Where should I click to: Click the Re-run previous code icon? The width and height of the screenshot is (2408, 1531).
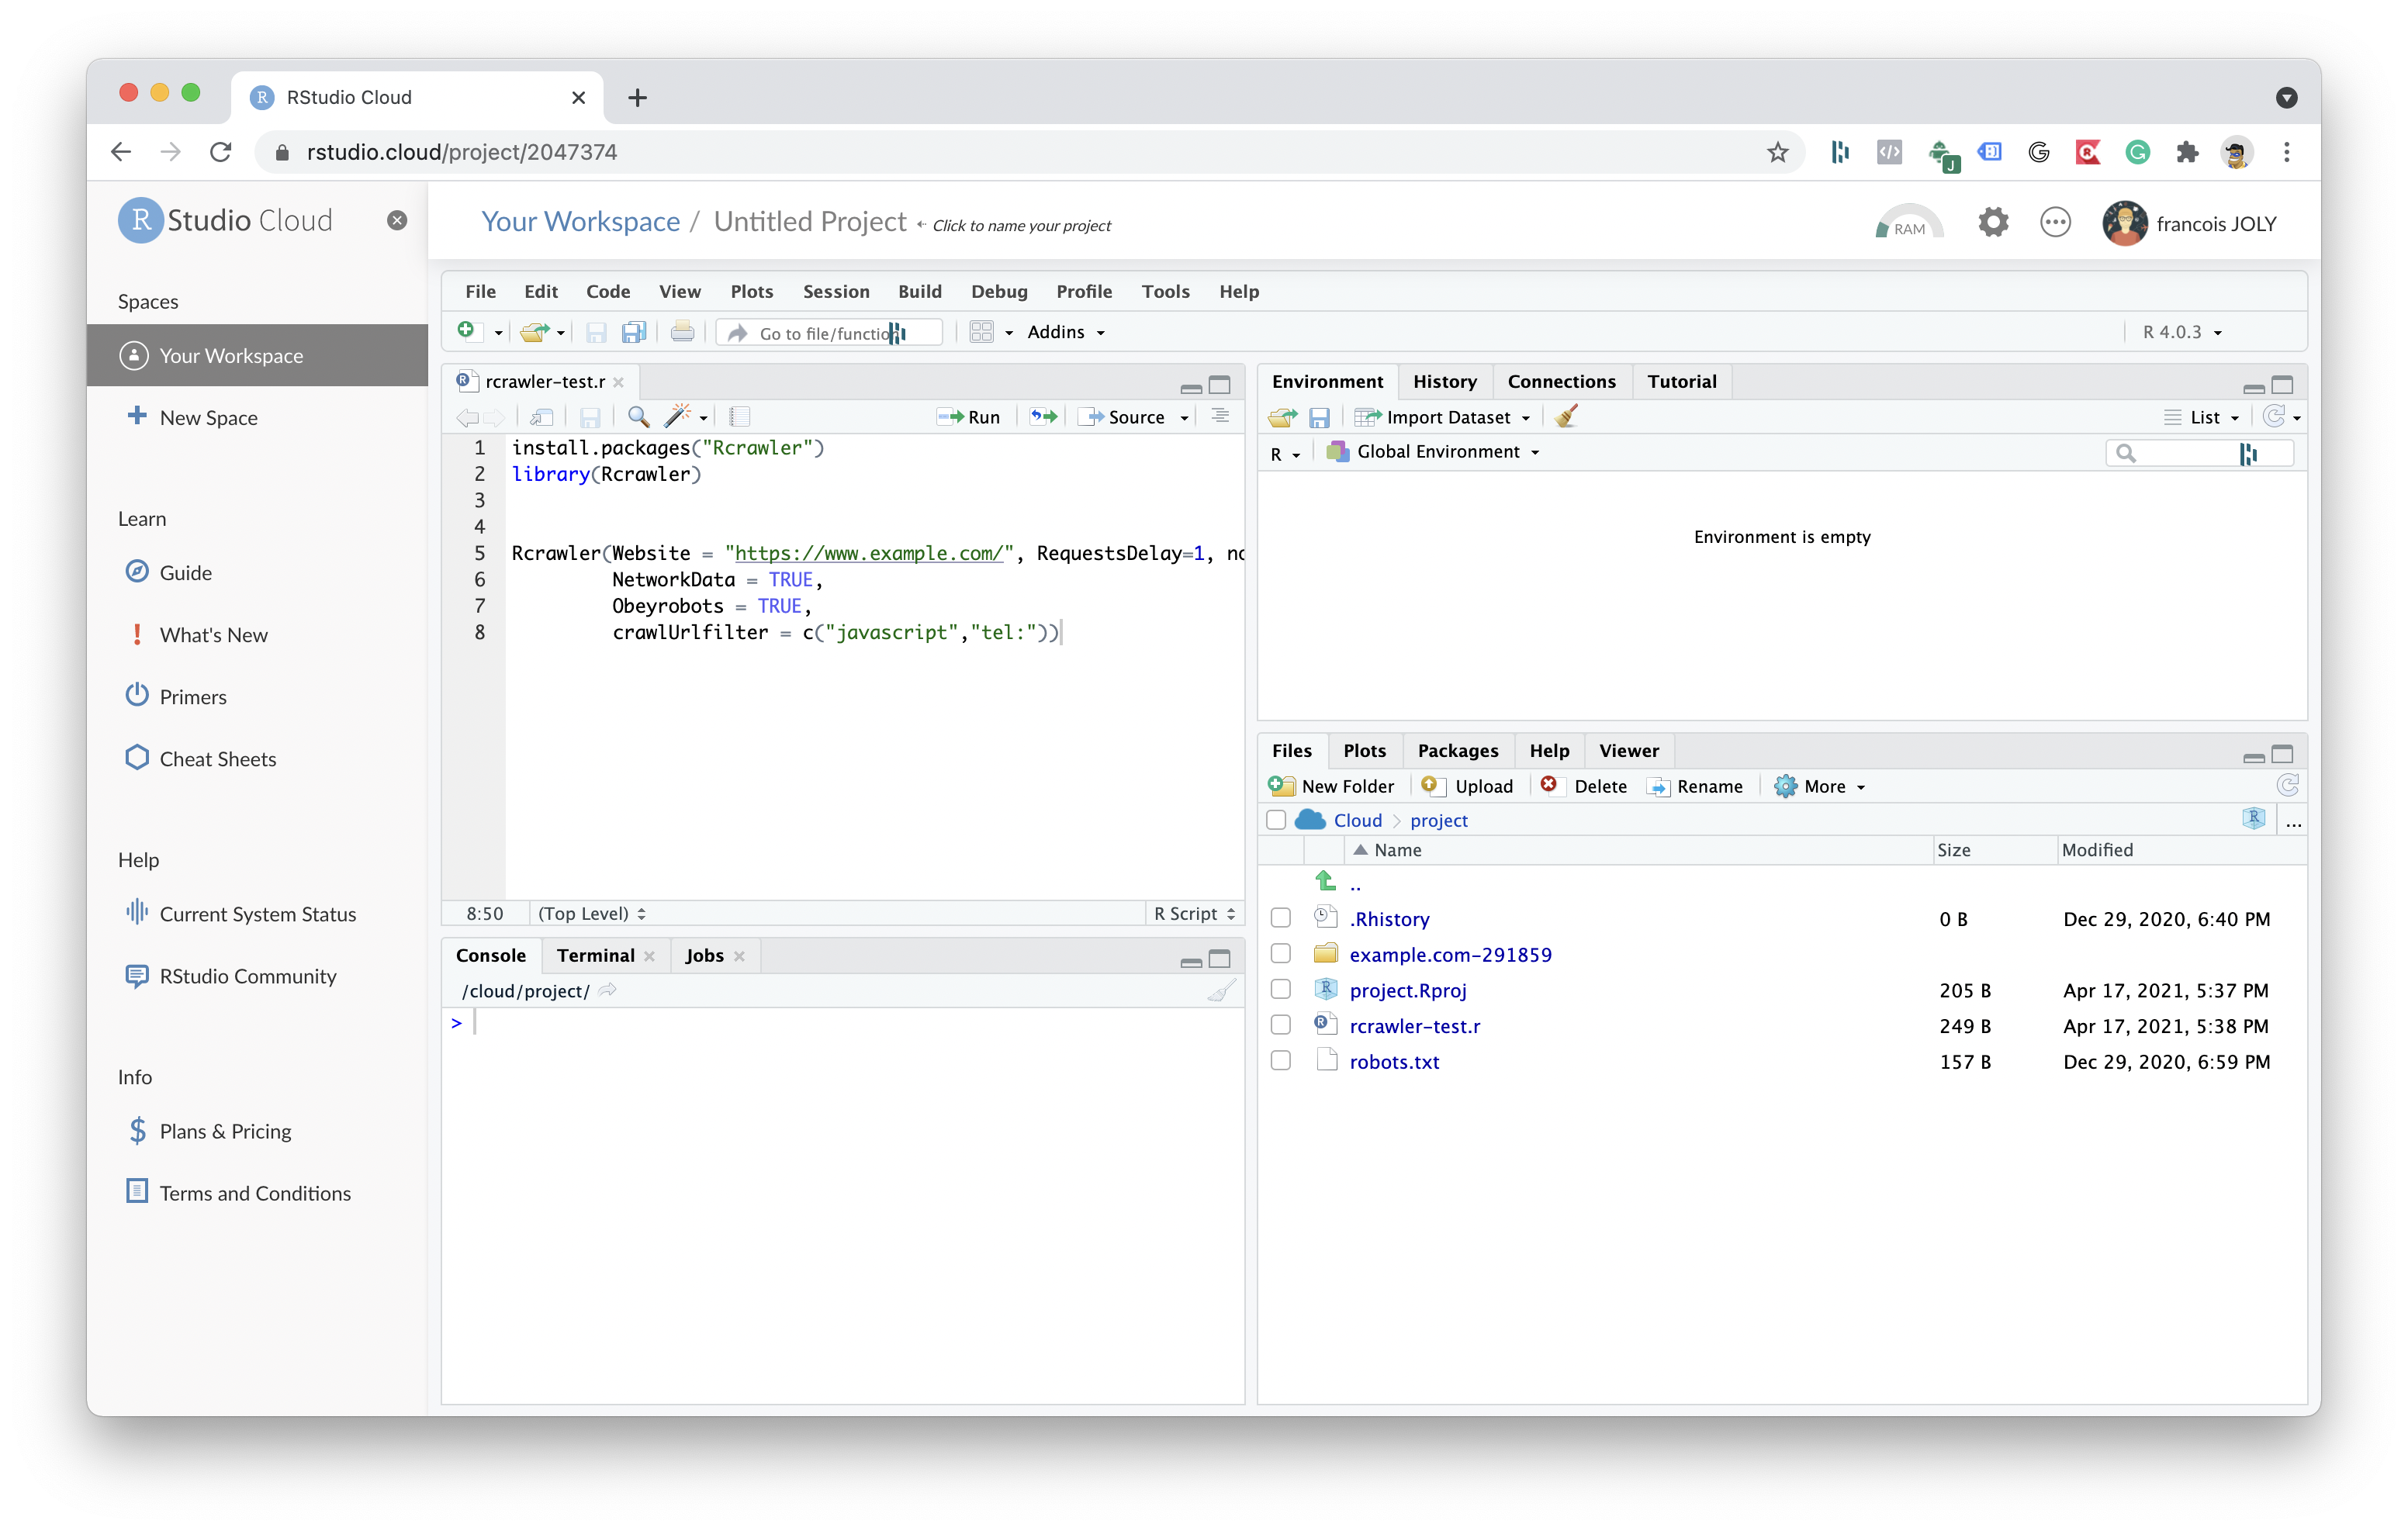pos(1044,417)
